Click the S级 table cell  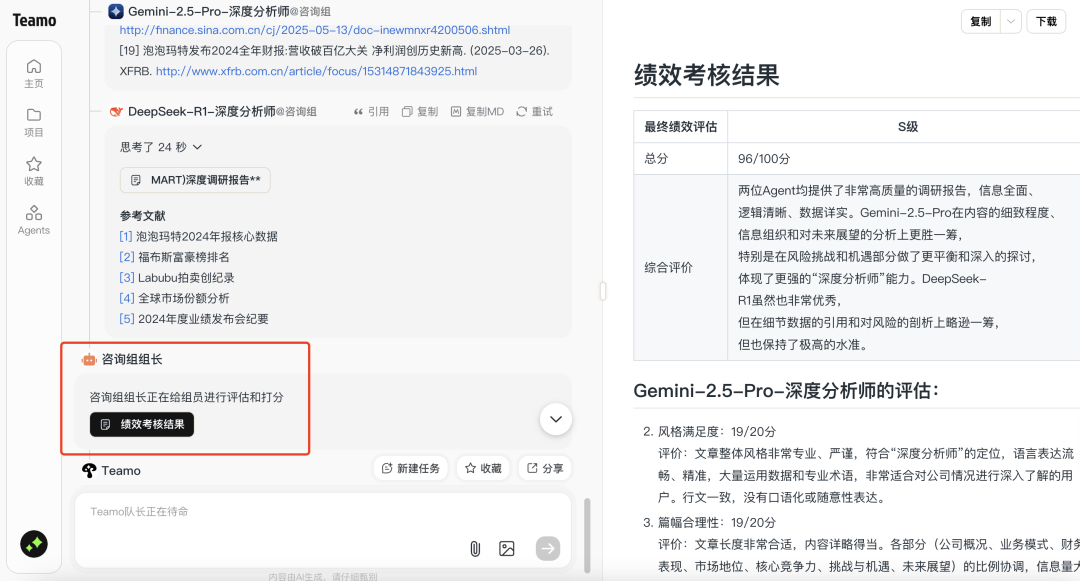point(908,127)
